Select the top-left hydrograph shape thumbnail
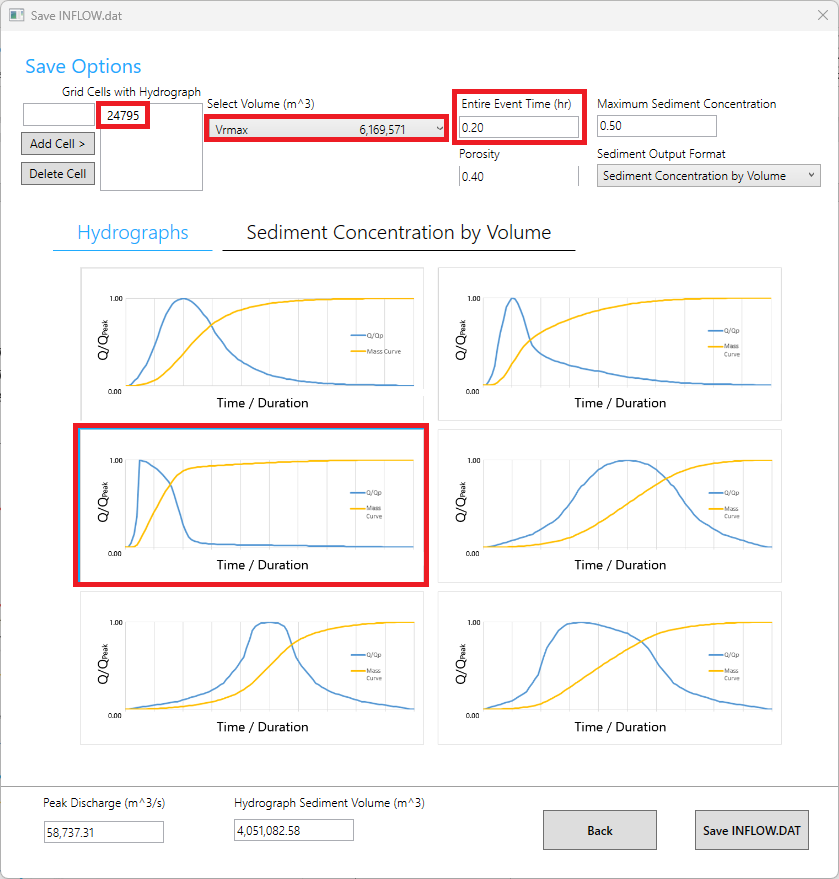The width and height of the screenshot is (839, 879). [x=252, y=344]
